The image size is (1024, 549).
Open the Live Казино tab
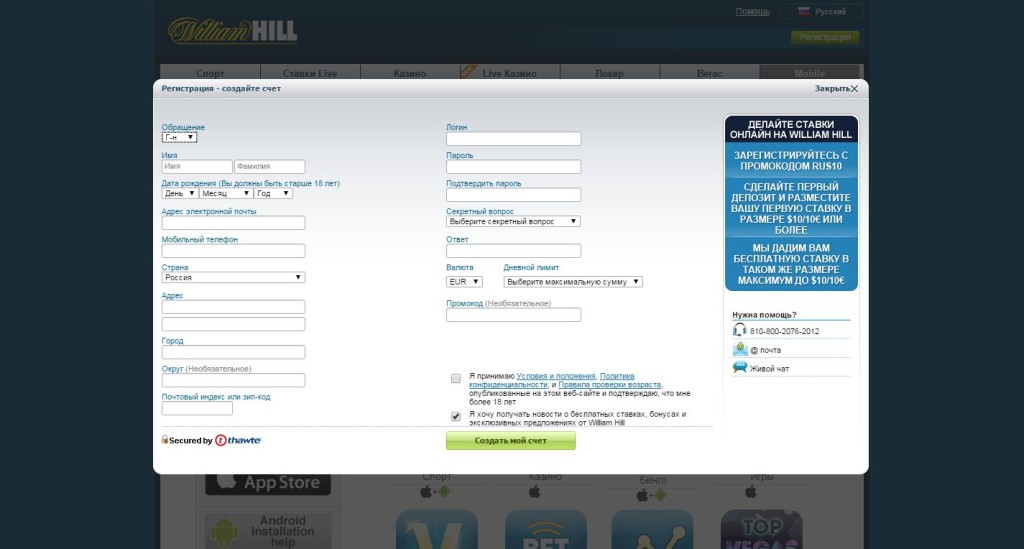pos(510,72)
